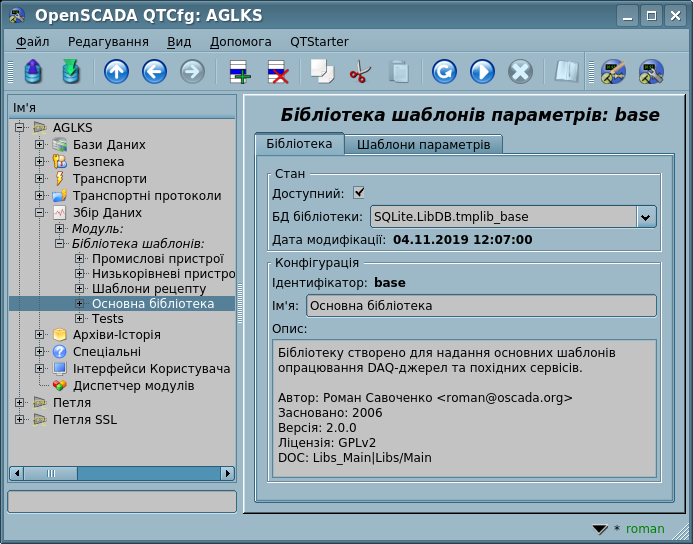Expand the Архіви-Історія node

[39, 335]
